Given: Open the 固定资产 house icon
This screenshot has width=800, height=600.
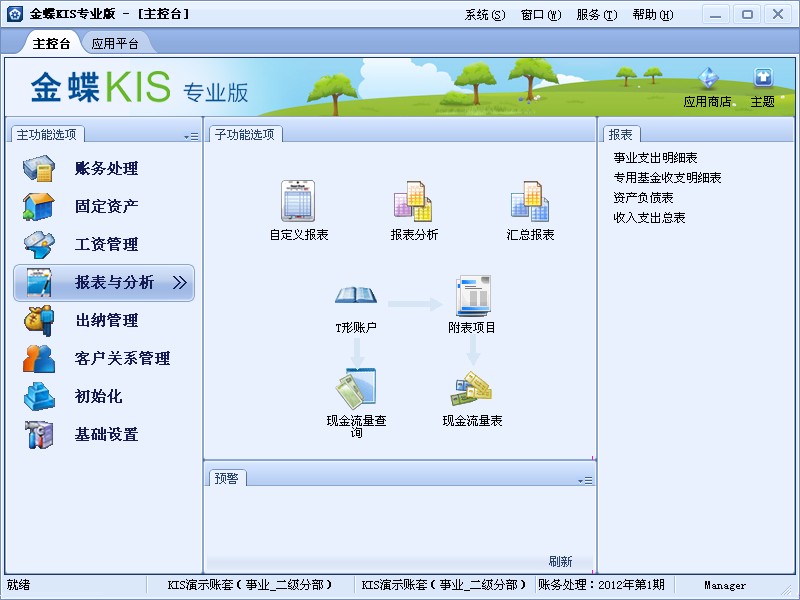Looking at the screenshot, I should tap(39, 207).
